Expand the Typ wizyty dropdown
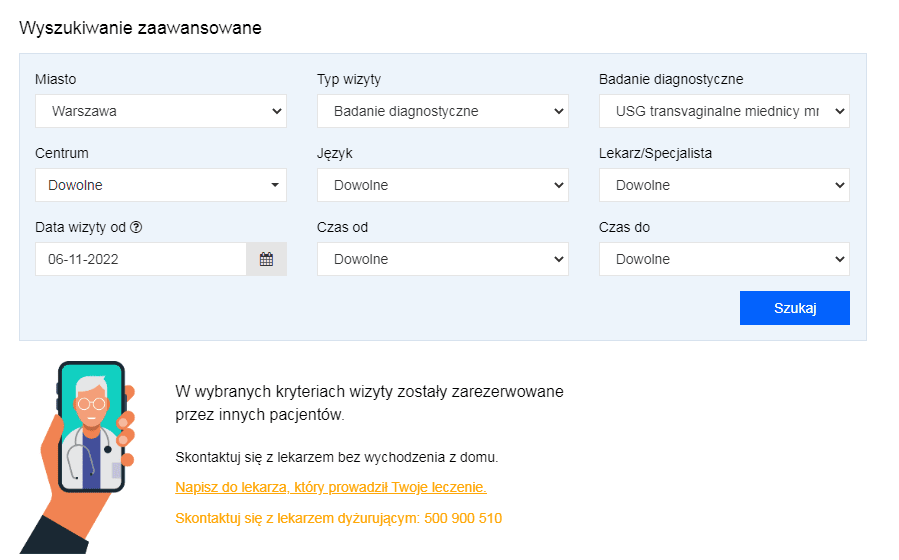This screenshot has width=899, height=560. (x=442, y=111)
